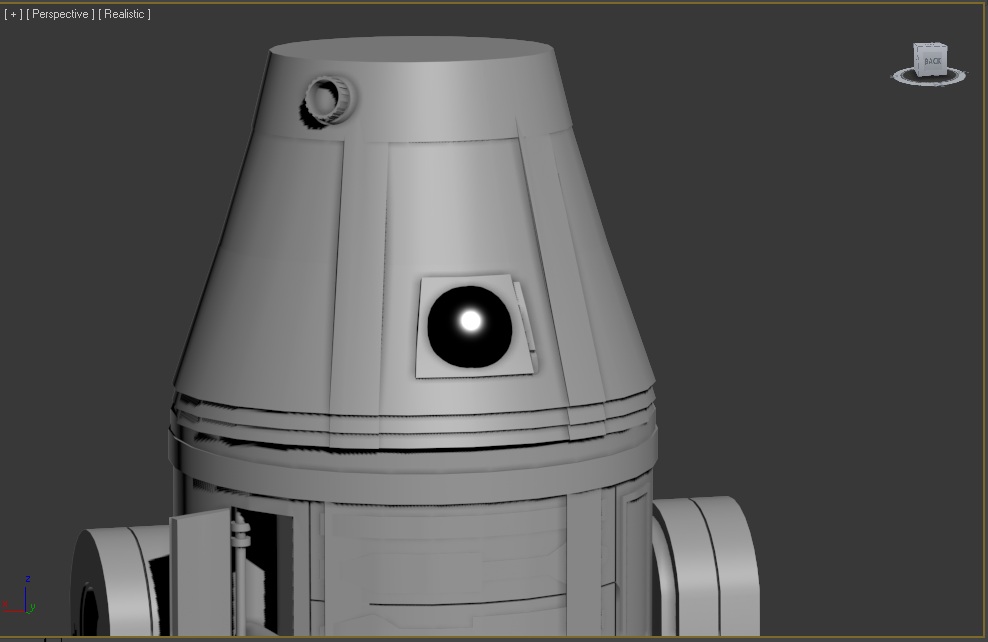
Task: Click the bottom-front edge of the ViewCube
Action: click(932, 75)
